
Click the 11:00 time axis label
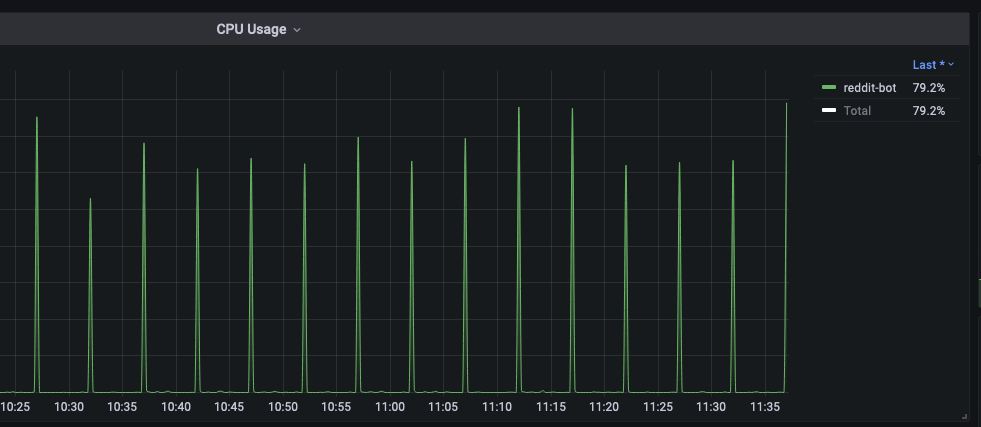(390, 407)
